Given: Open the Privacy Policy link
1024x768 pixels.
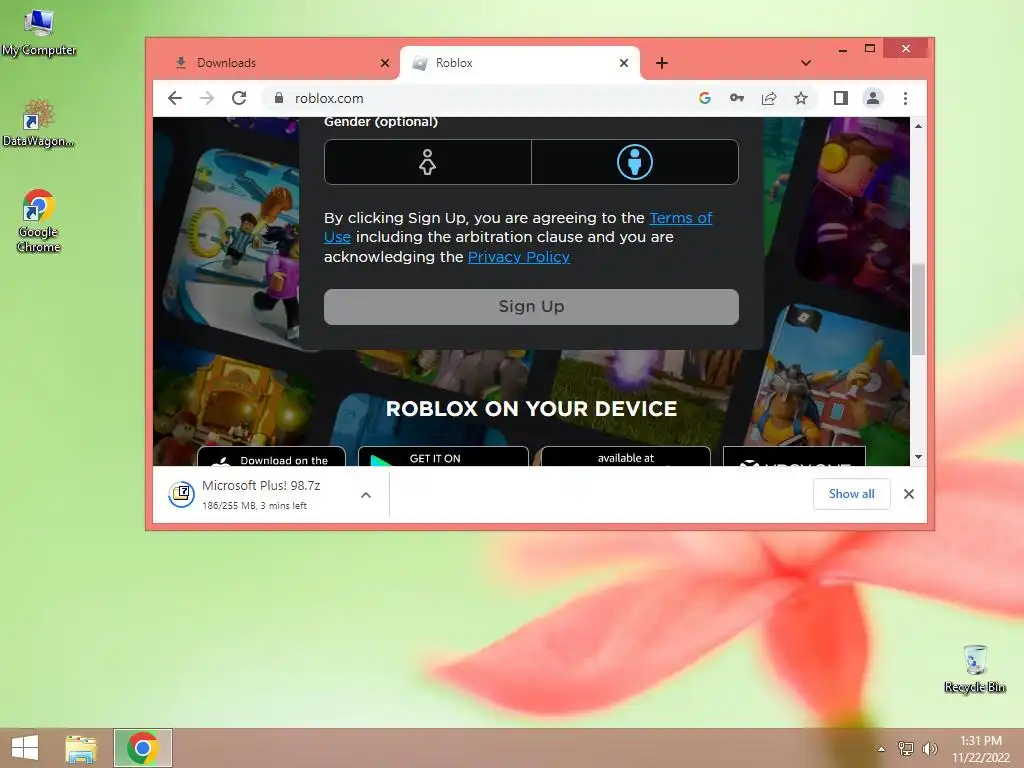Looking at the screenshot, I should click(519, 257).
